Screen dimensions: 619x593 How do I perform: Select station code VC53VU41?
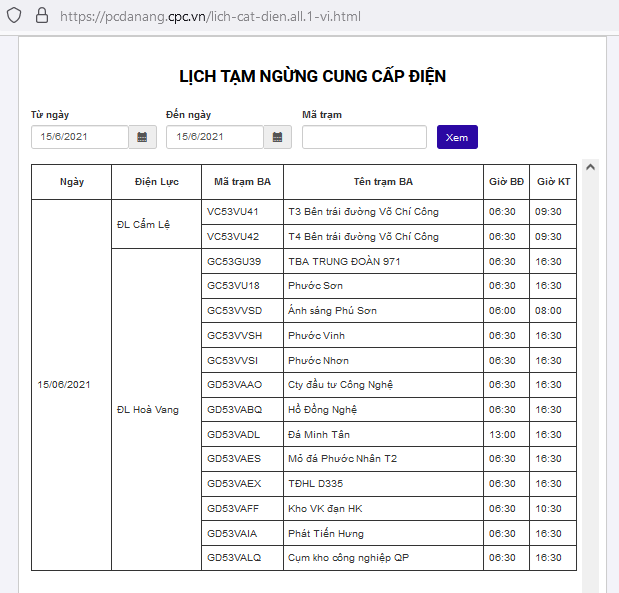(233, 212)
